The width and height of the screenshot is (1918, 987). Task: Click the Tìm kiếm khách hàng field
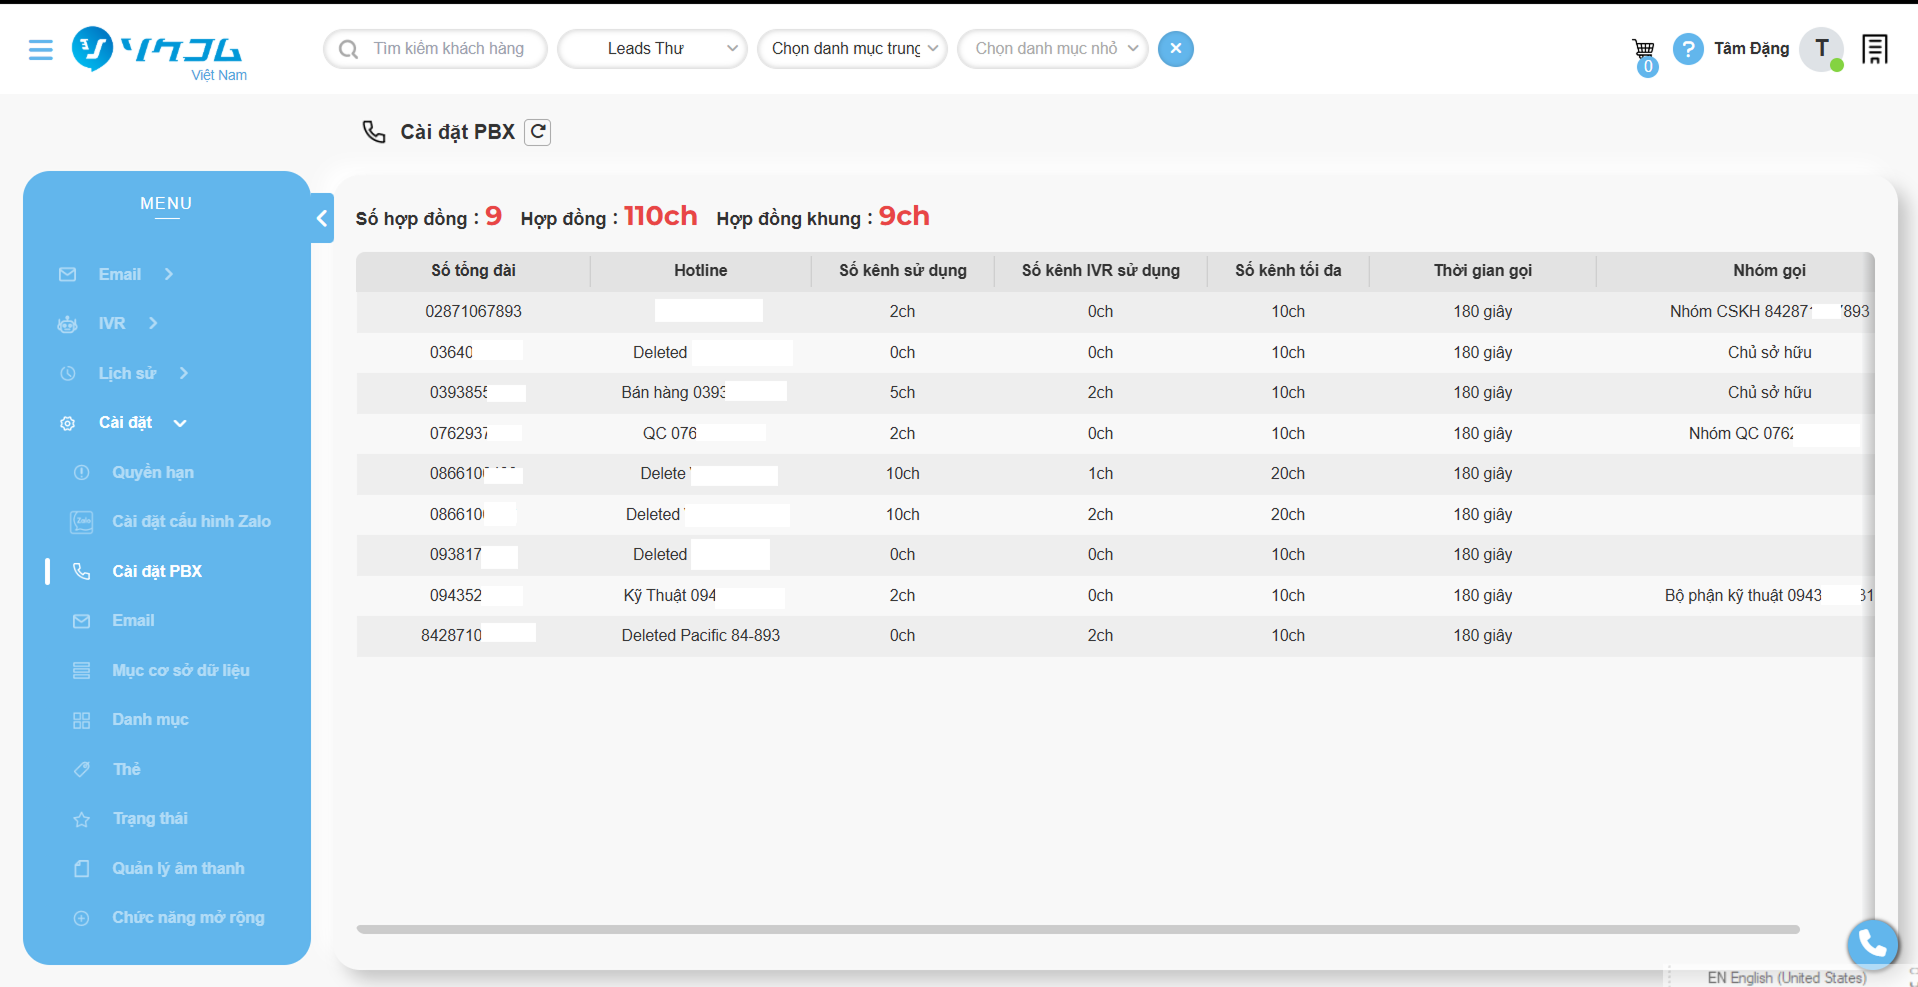coord(435,48)
